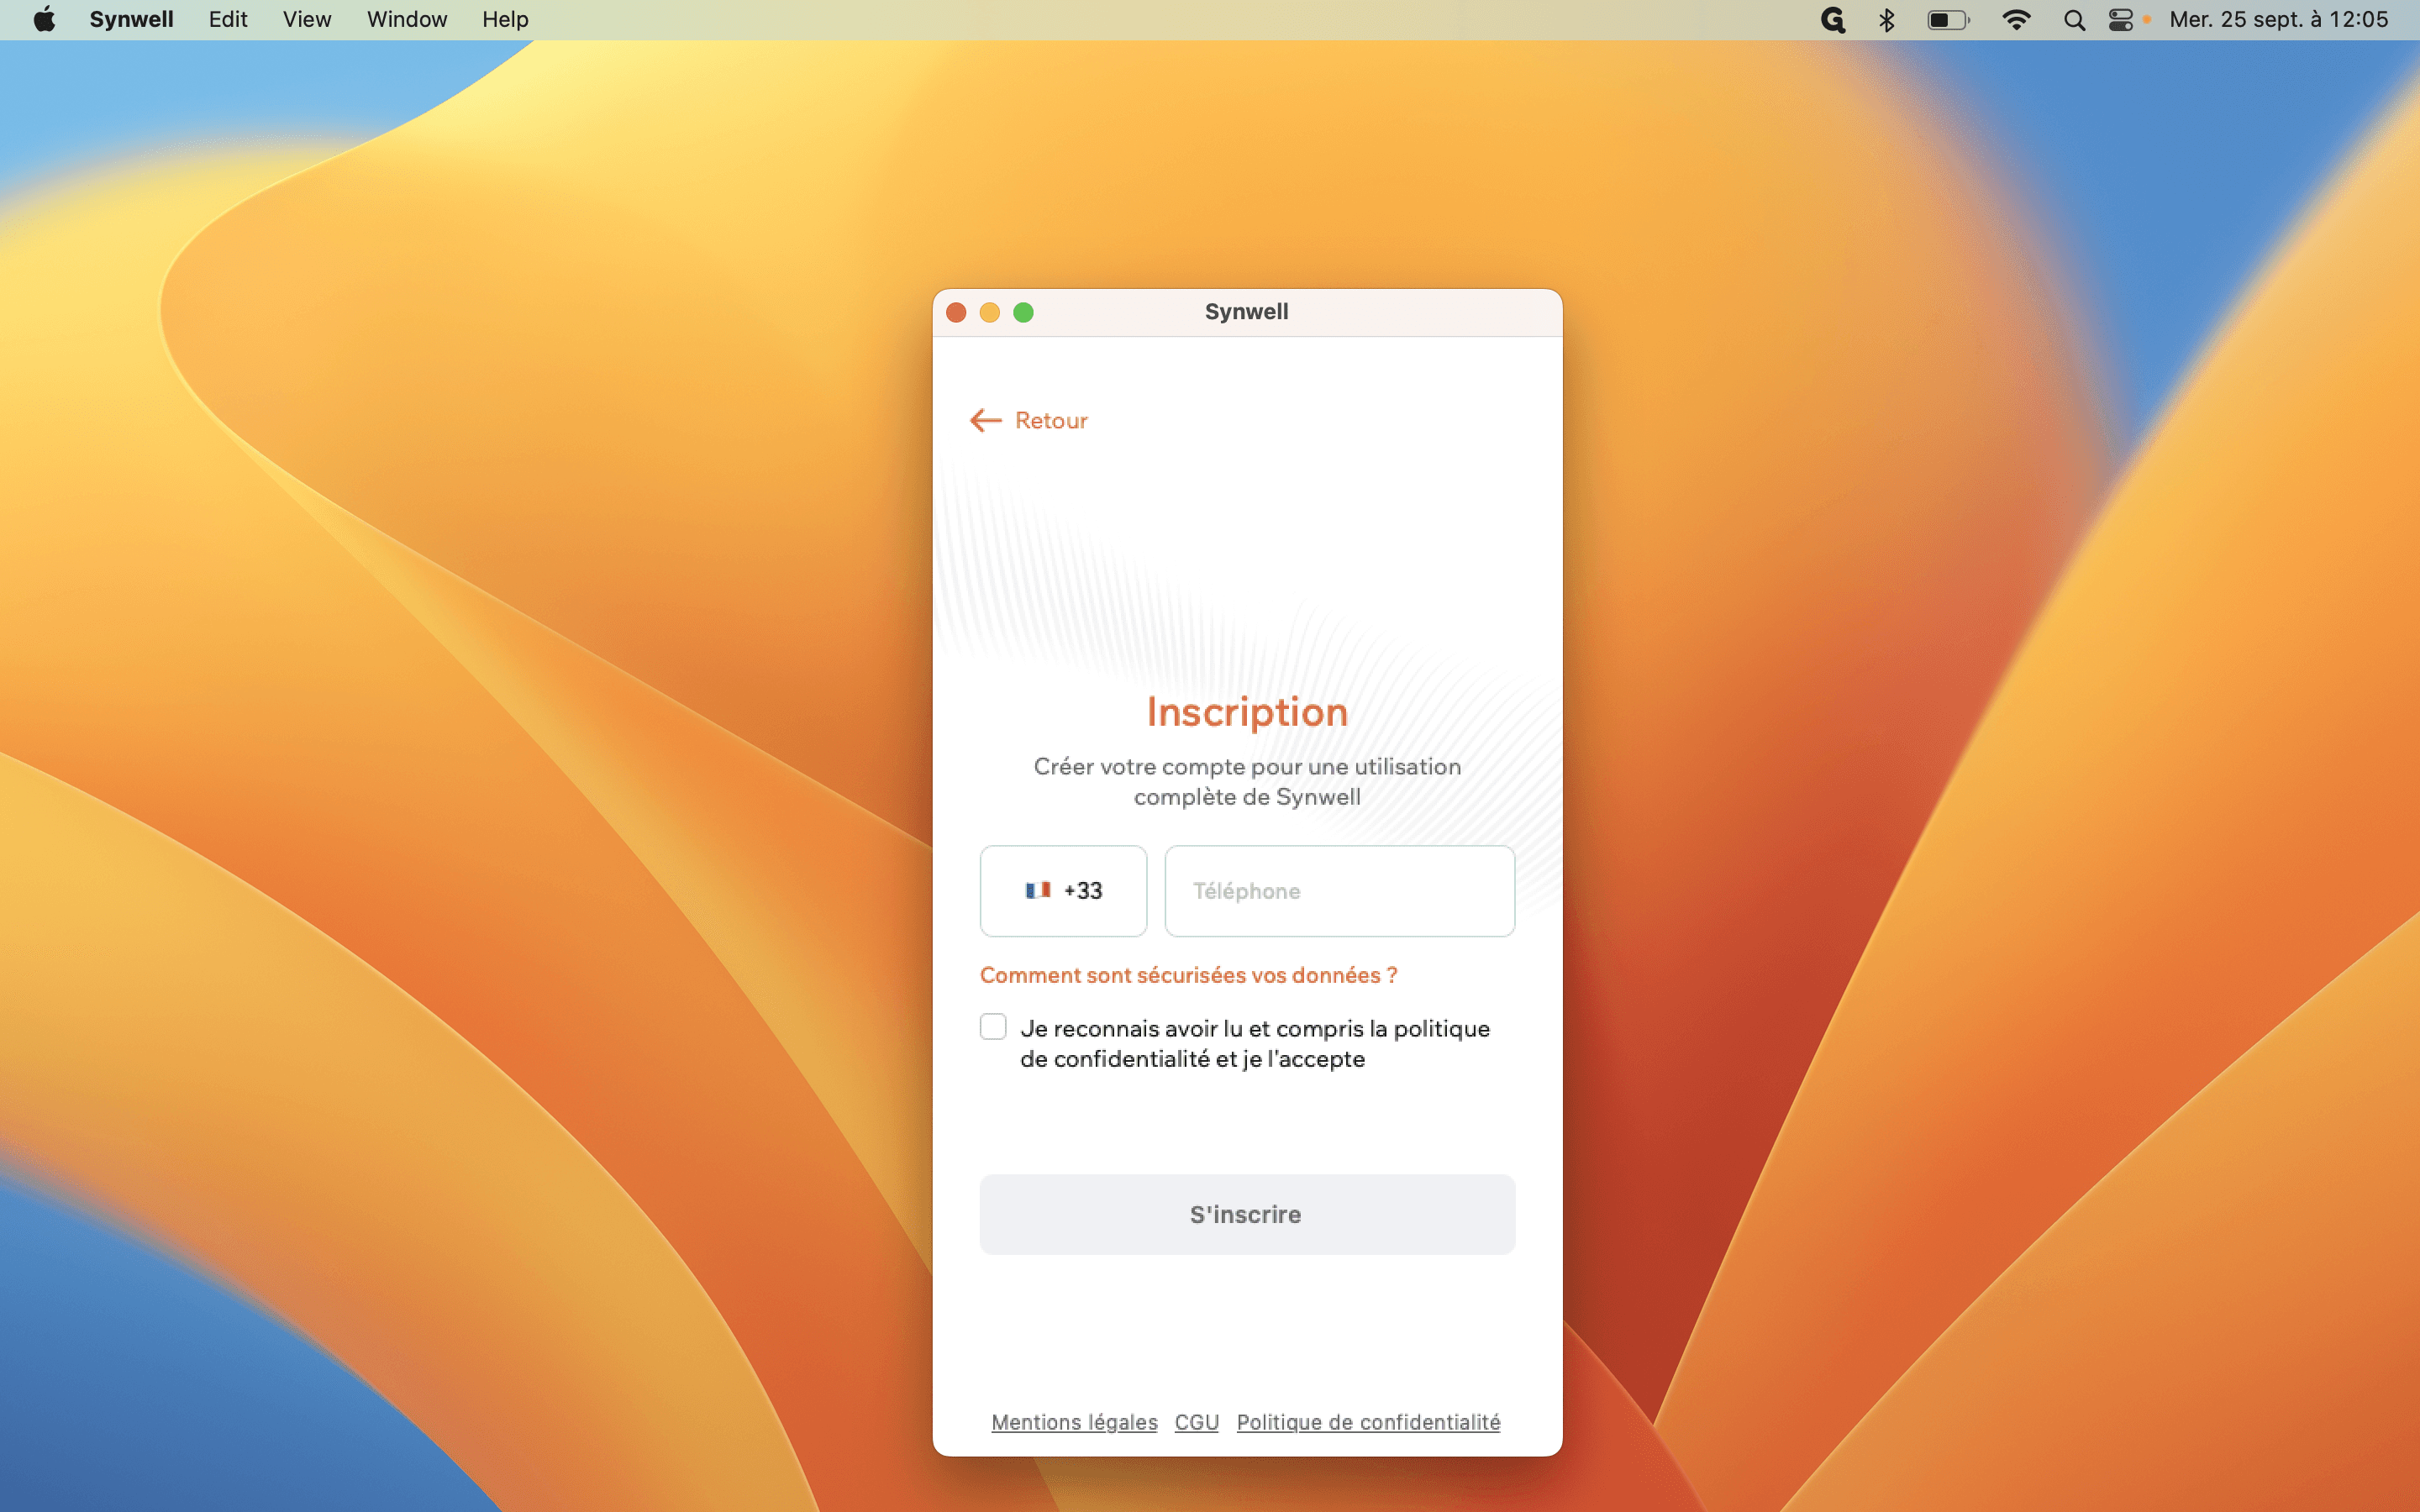Open the Synwell app menu
Viewport: 2420px width, 1512px height.
tap(131, 19)
